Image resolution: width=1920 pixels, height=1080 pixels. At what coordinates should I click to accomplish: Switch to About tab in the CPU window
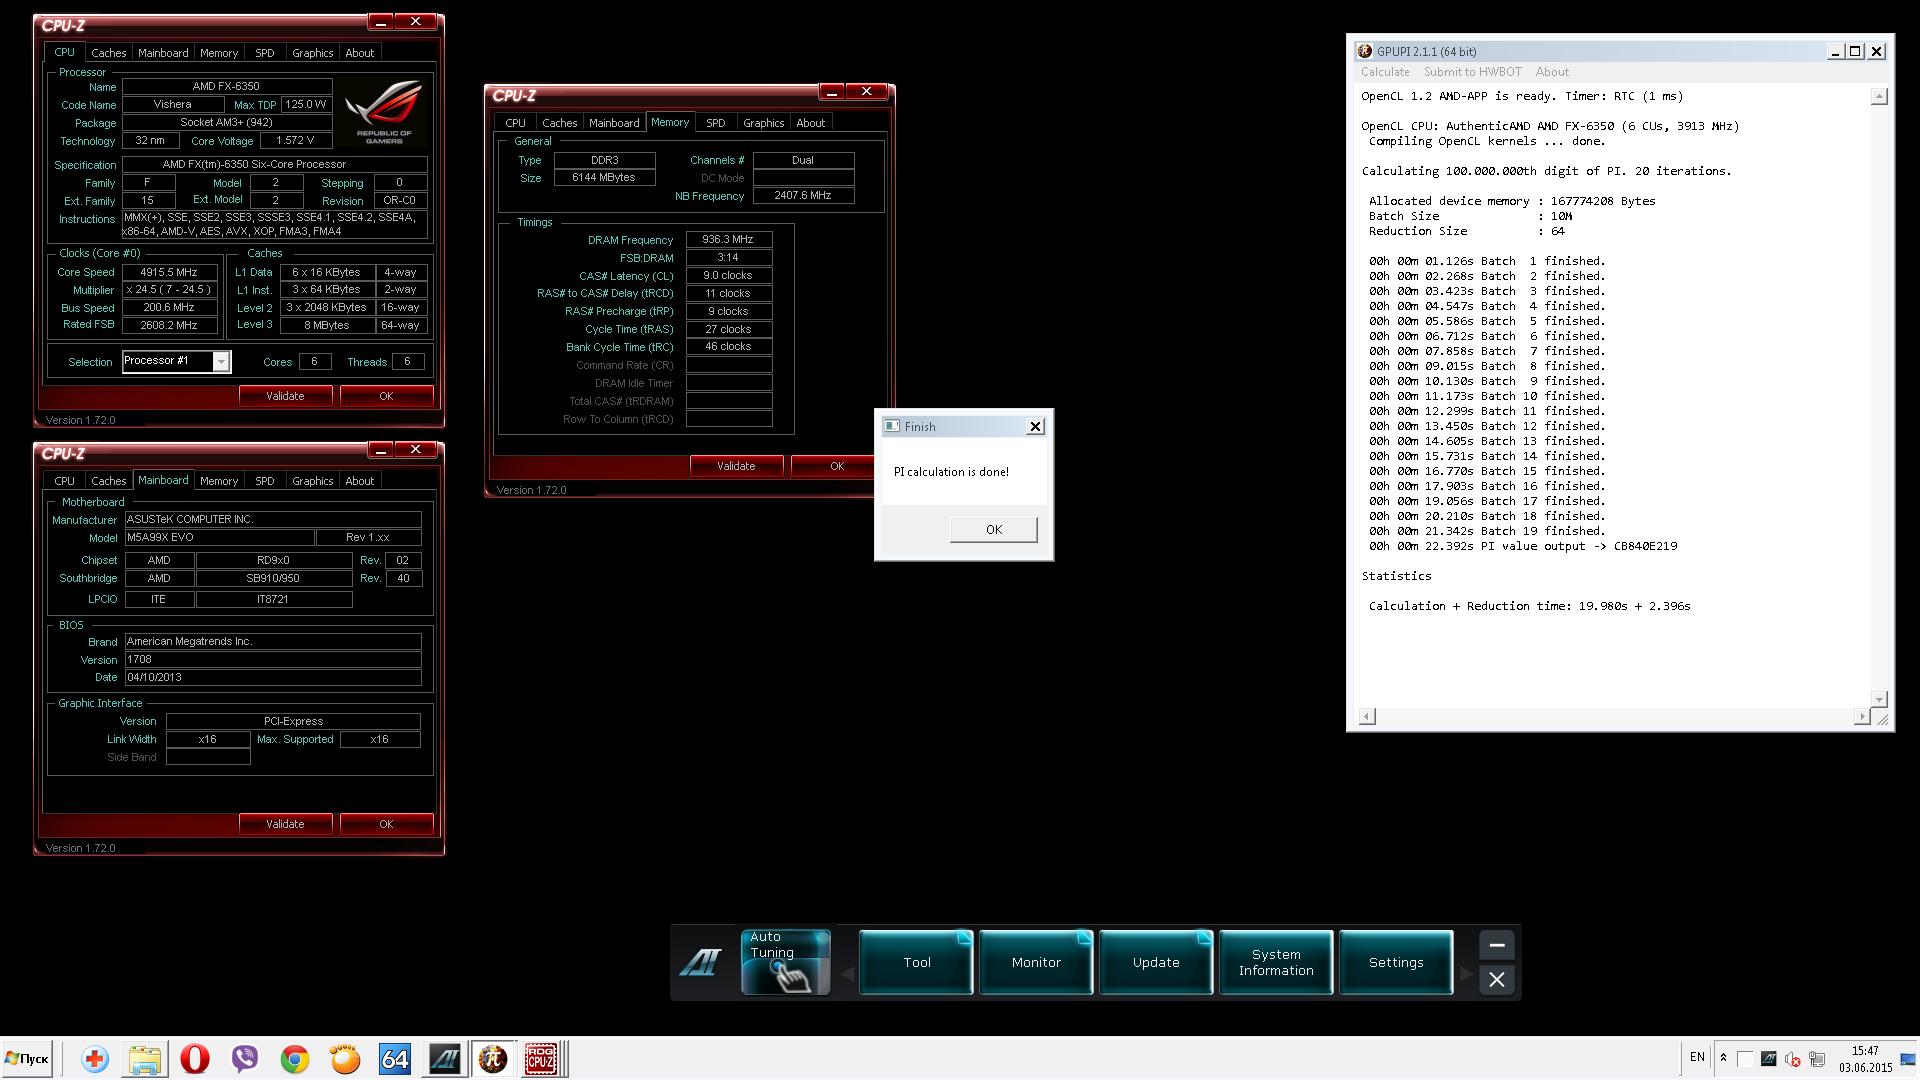click(x=359, y=53)
